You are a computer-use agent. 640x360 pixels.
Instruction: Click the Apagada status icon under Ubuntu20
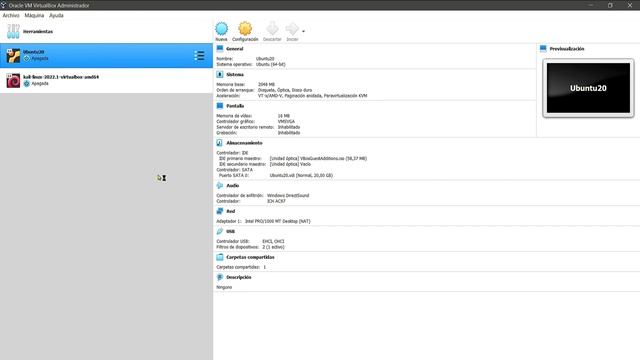[27, 59]
